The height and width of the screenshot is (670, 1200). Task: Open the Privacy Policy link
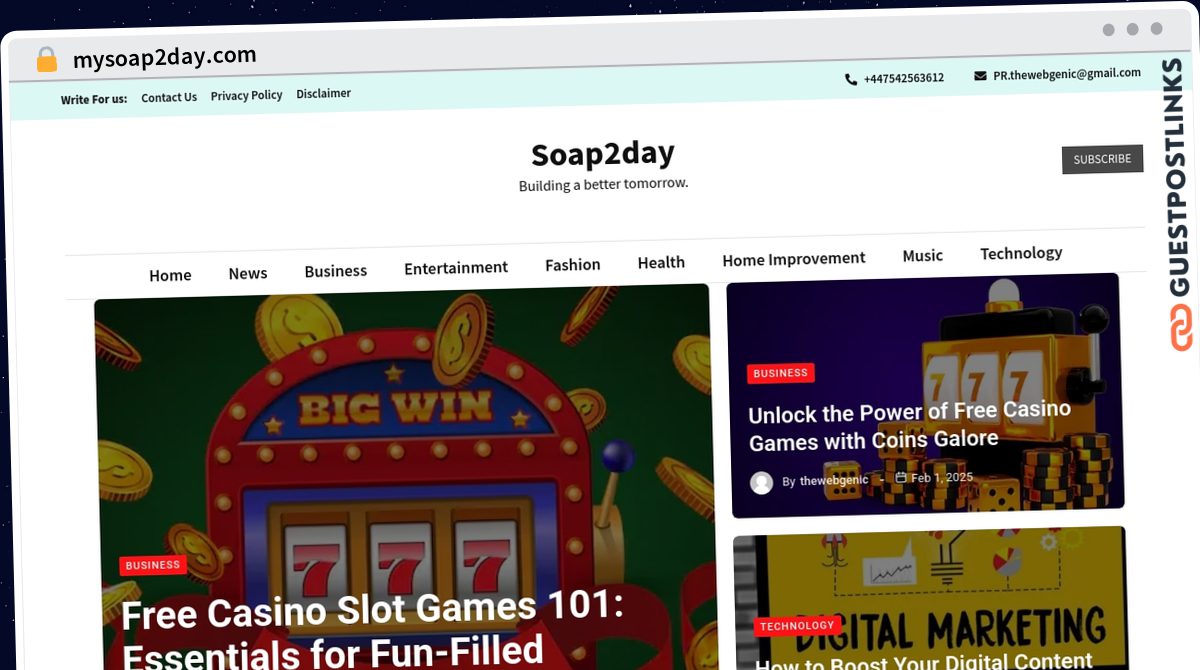(x=246, y=96)
